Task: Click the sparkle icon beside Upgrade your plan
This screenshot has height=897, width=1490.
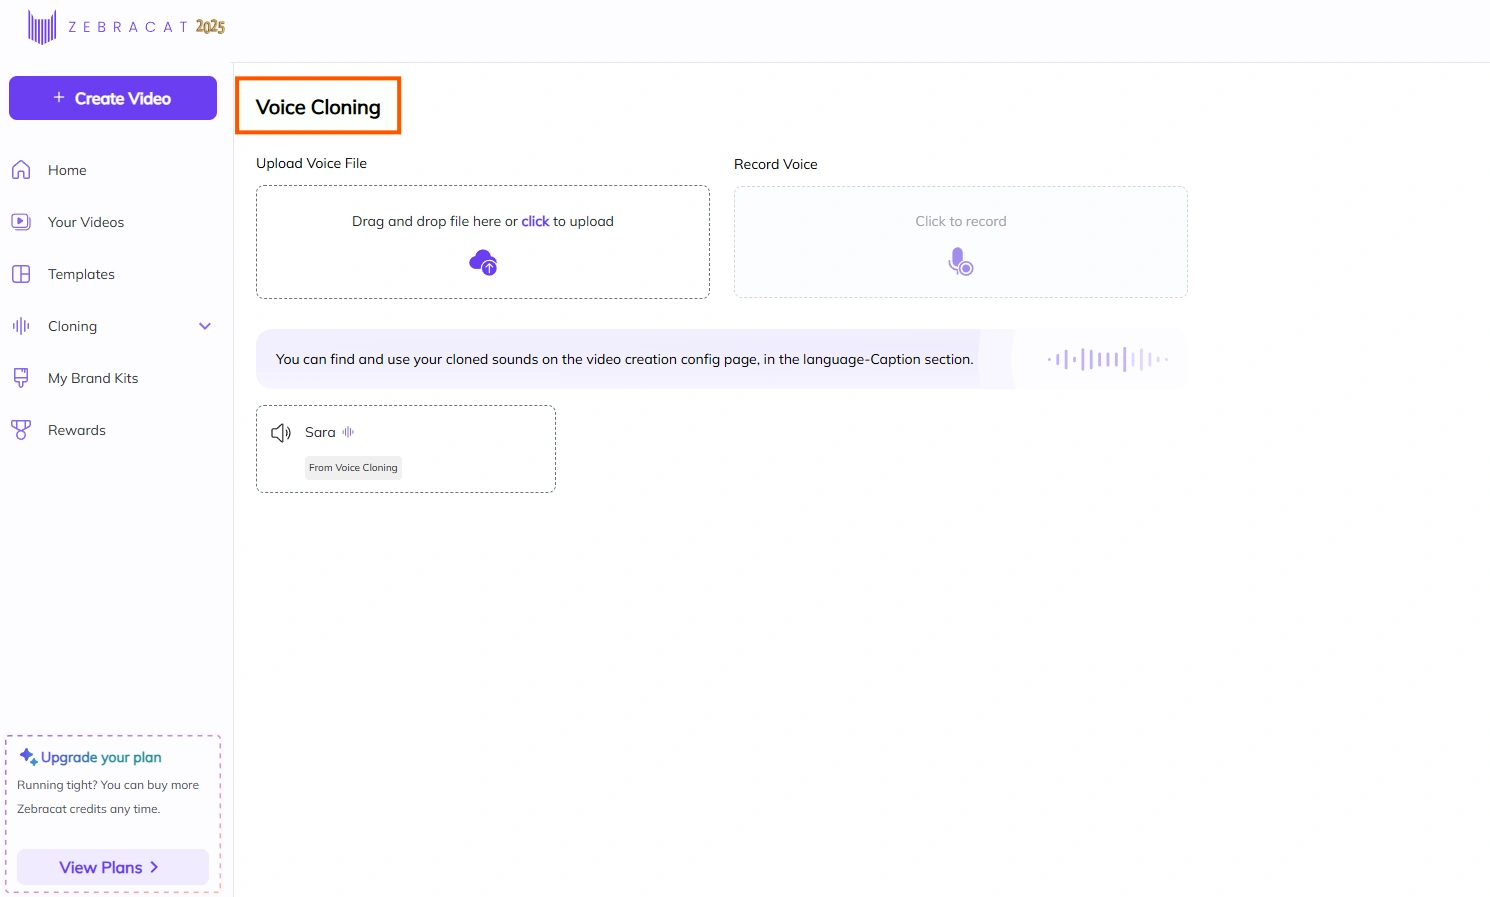Action: tap(28, 757)
